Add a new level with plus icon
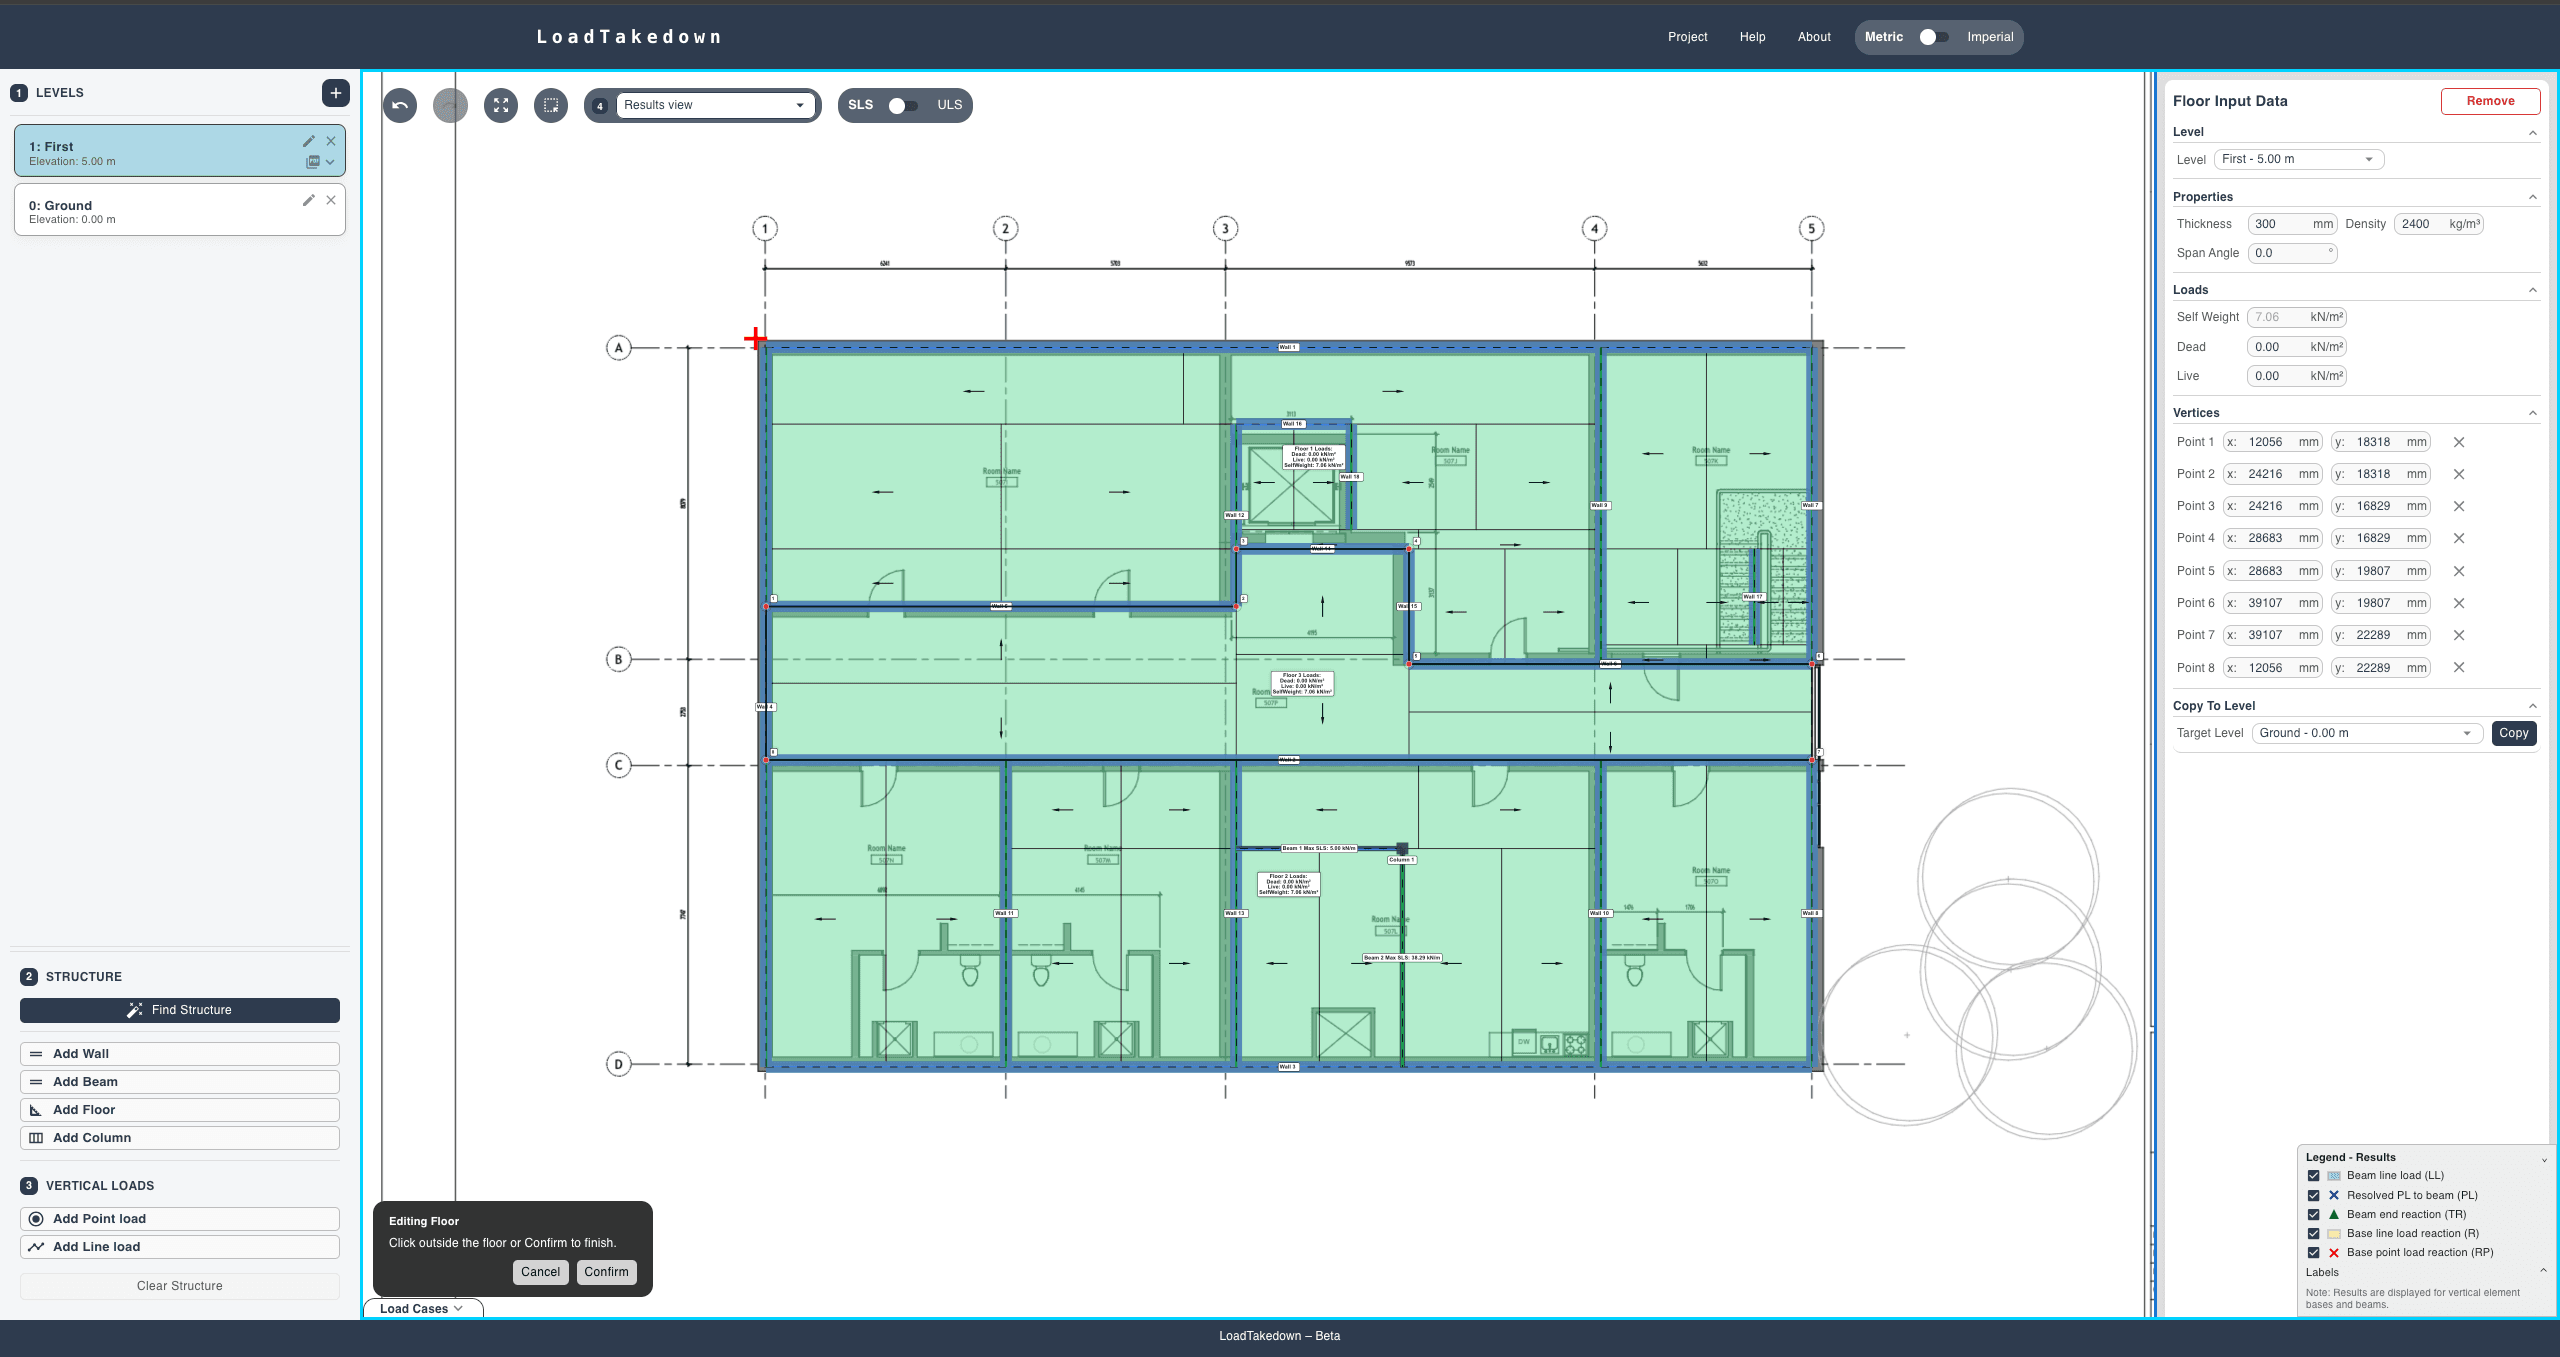2560x1357 pixels. (336, 93)
